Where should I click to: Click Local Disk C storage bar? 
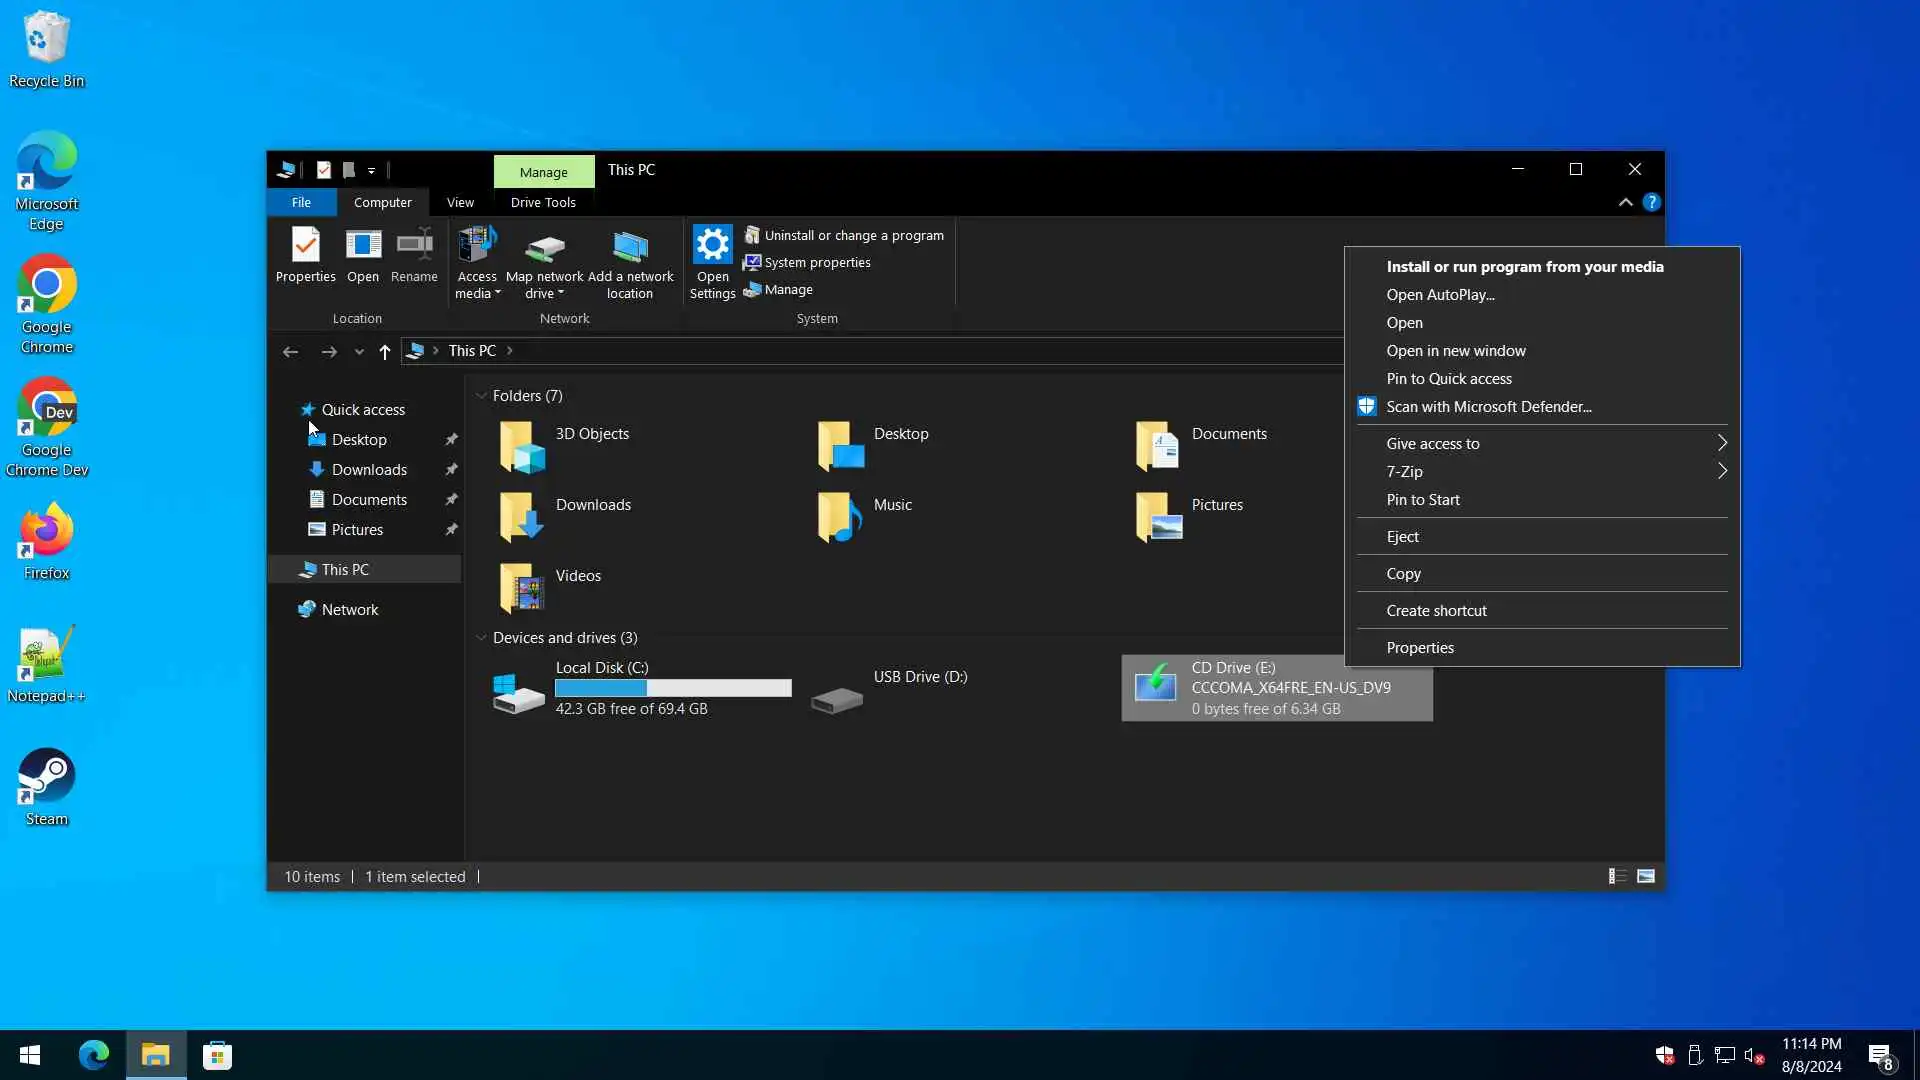[673, 688]
